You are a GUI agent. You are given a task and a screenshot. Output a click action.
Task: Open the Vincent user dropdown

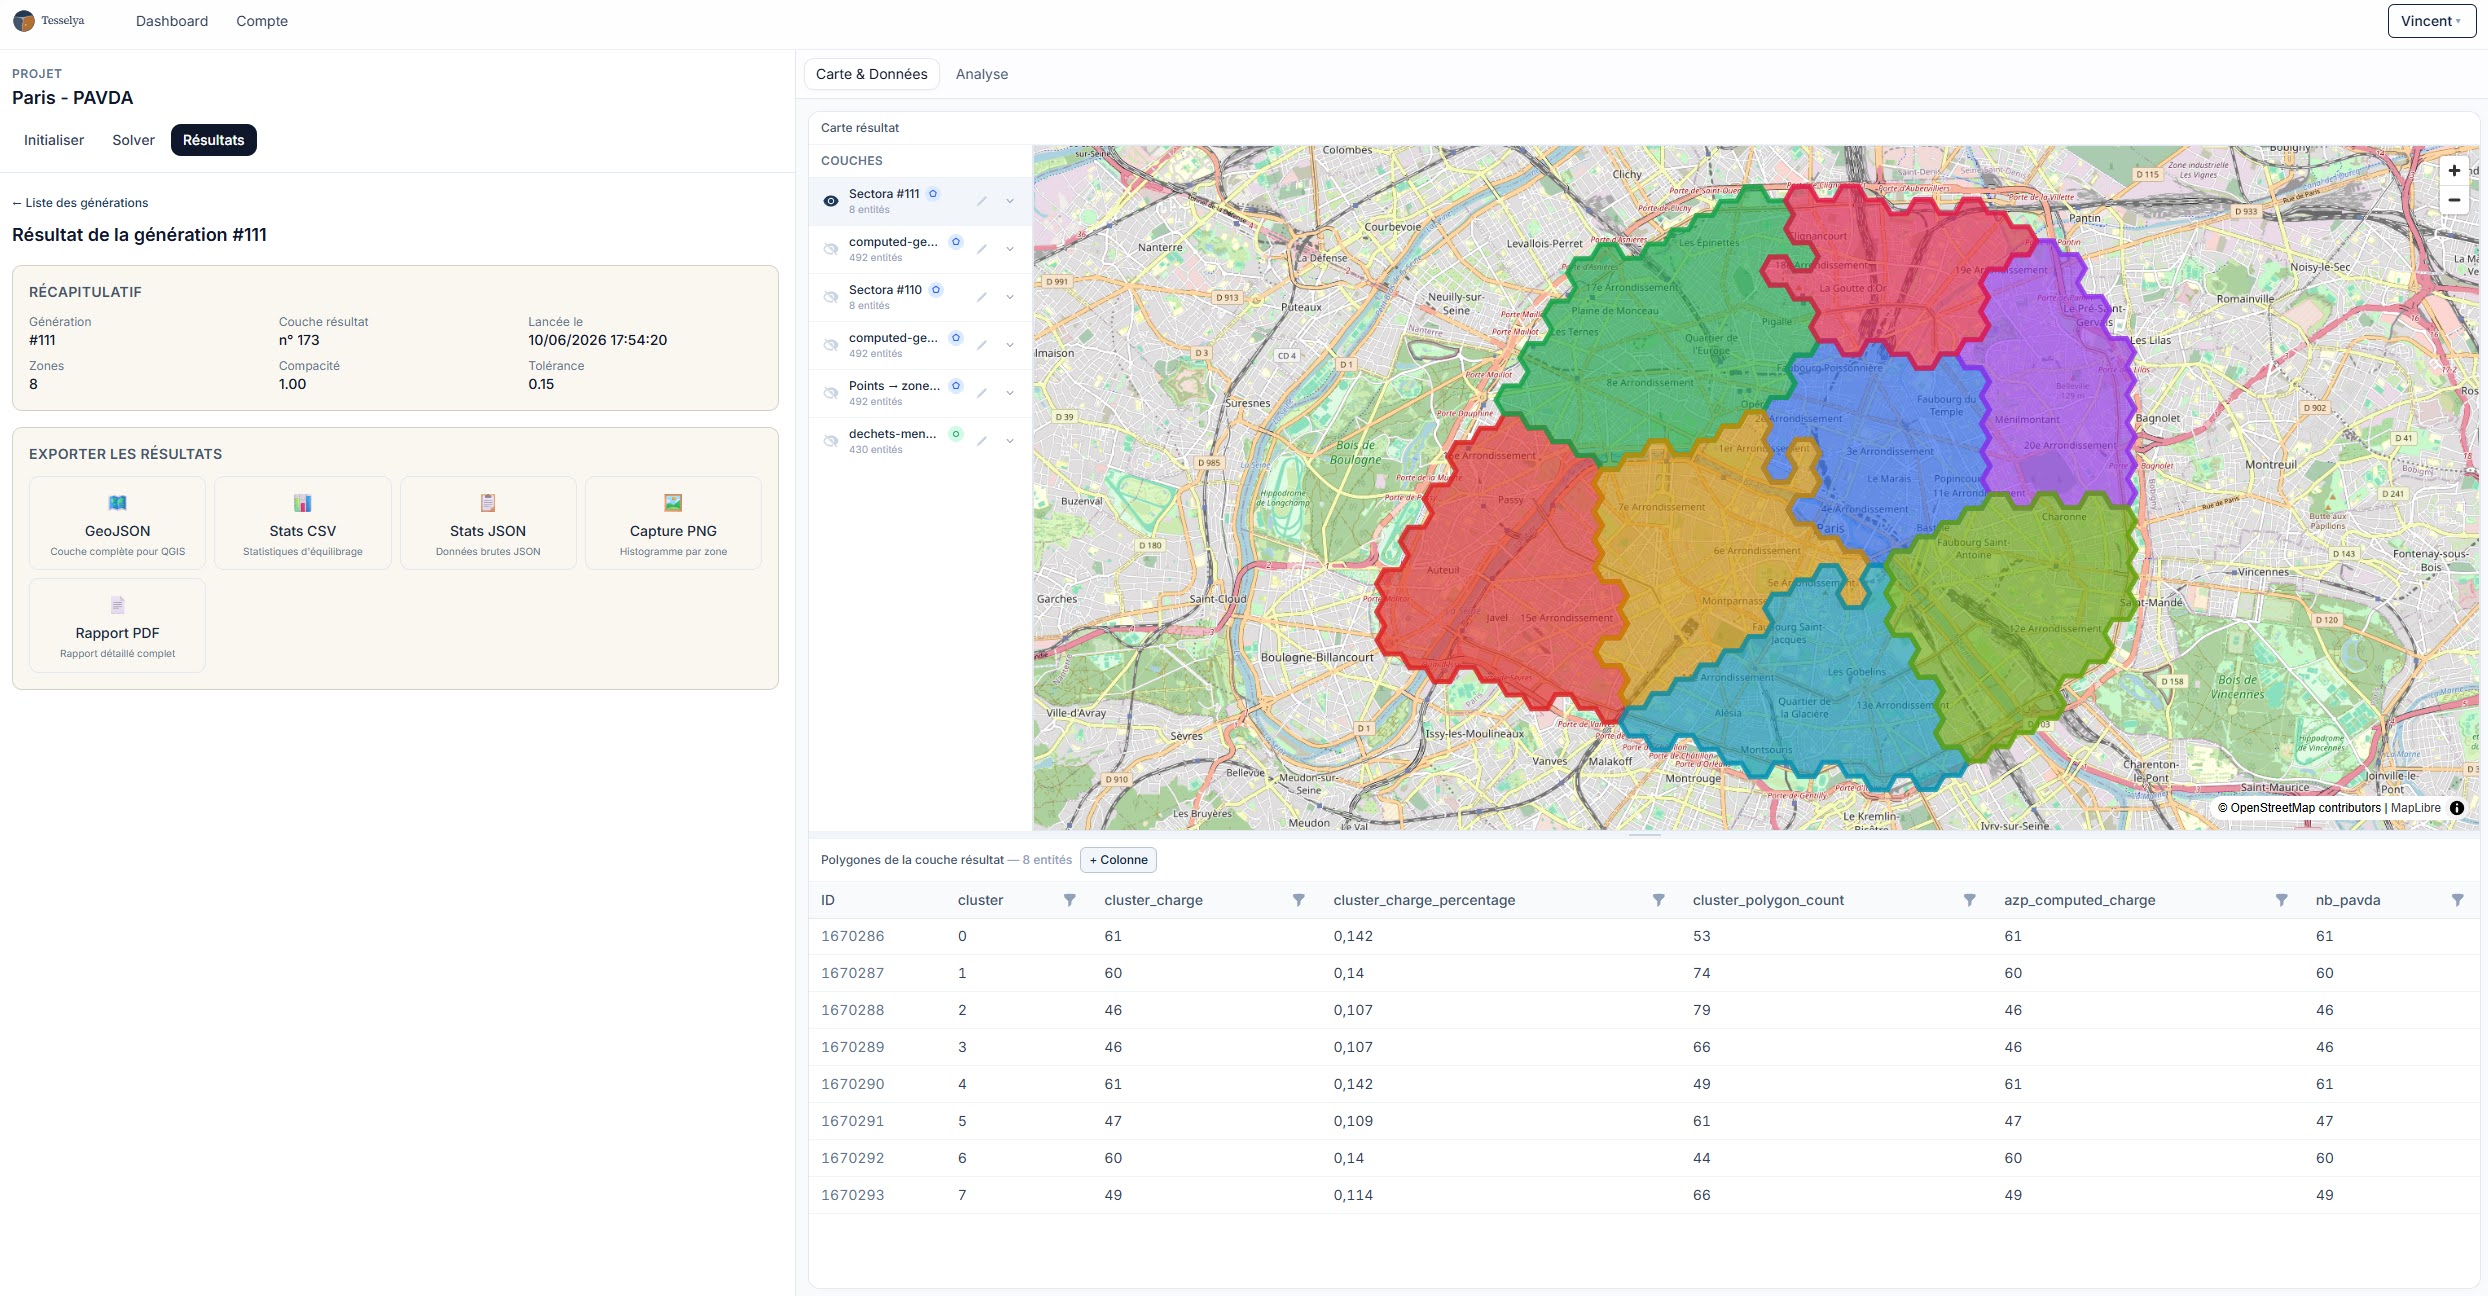click(2432, 21)
